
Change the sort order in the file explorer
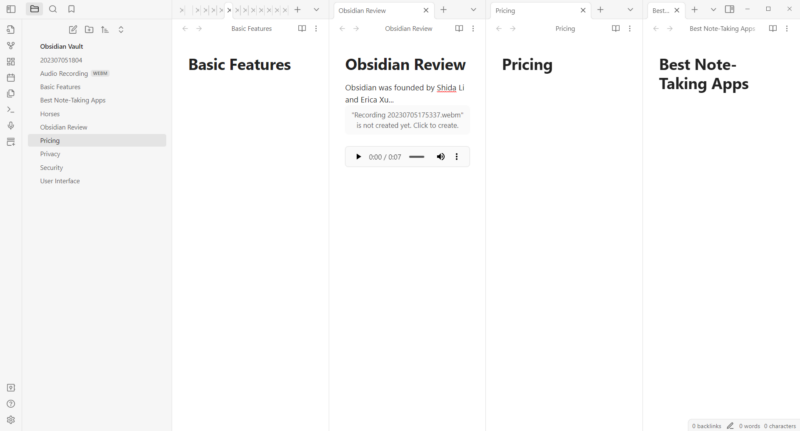[105, 30]
